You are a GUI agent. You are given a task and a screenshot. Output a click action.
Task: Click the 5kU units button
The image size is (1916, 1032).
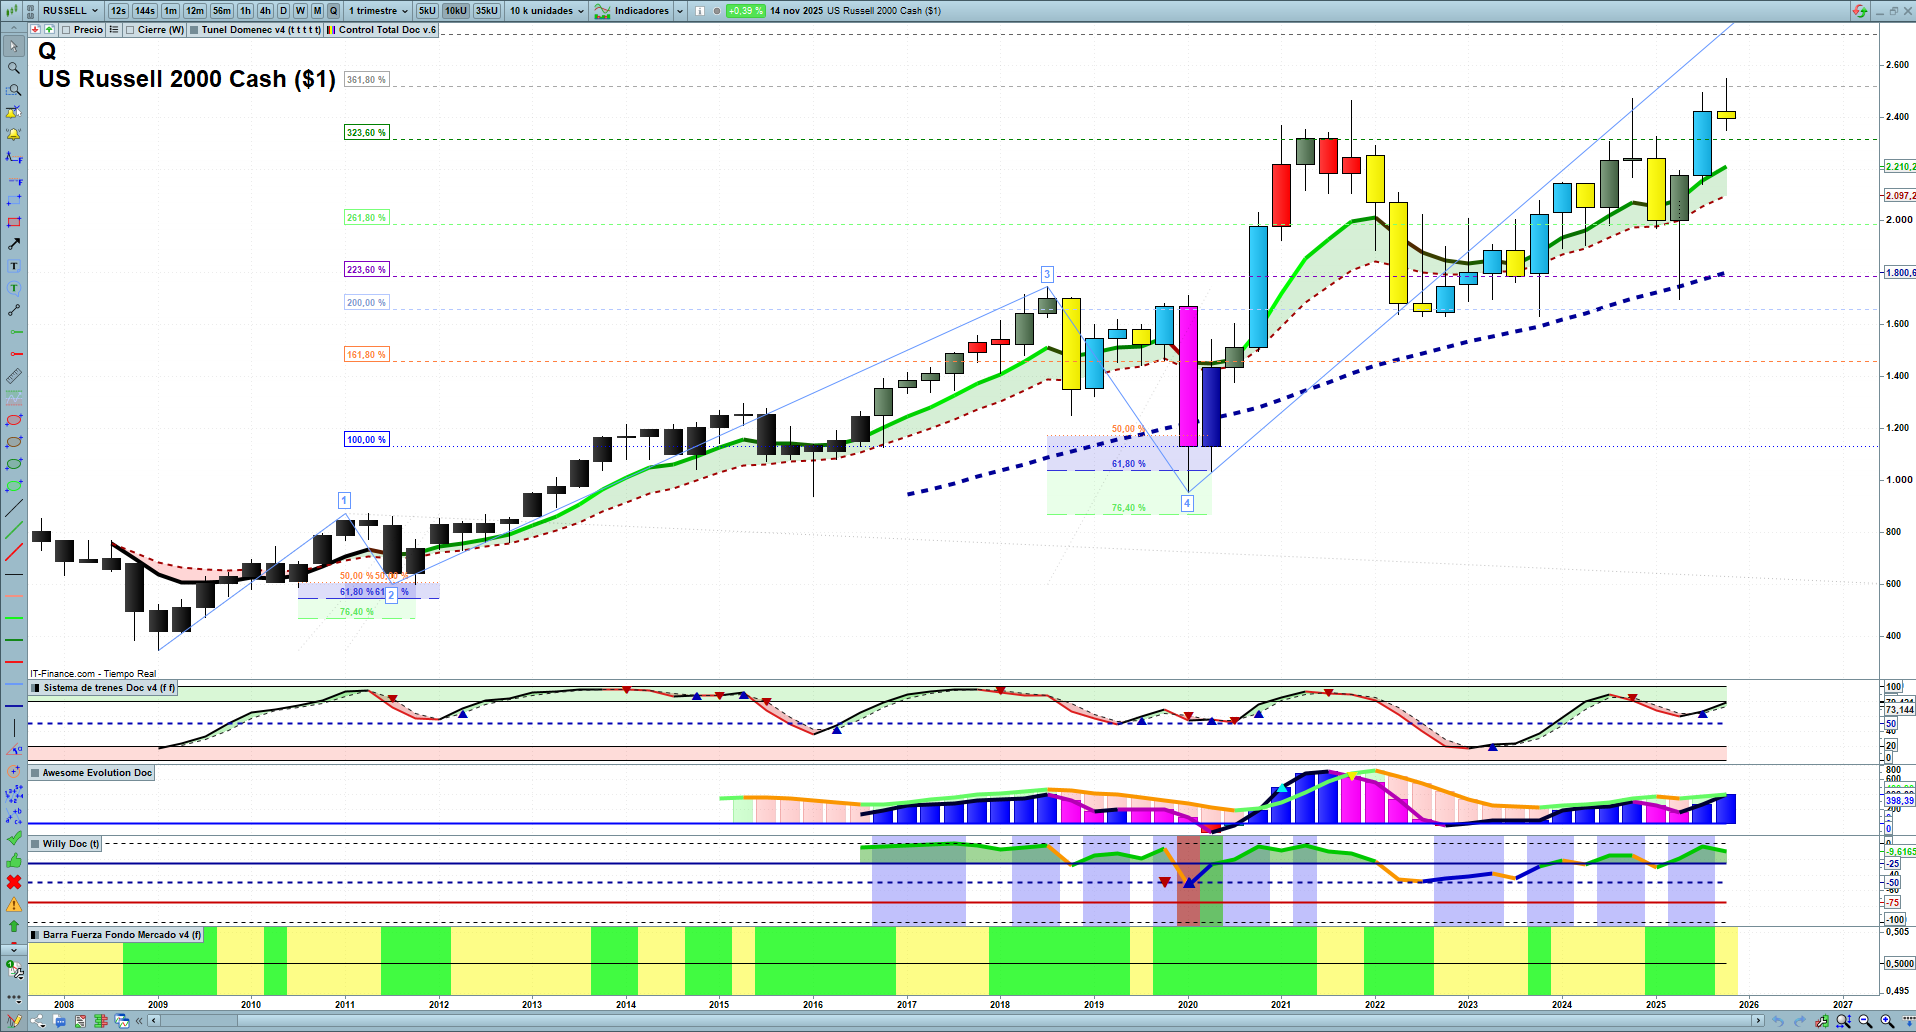(427, 11)
